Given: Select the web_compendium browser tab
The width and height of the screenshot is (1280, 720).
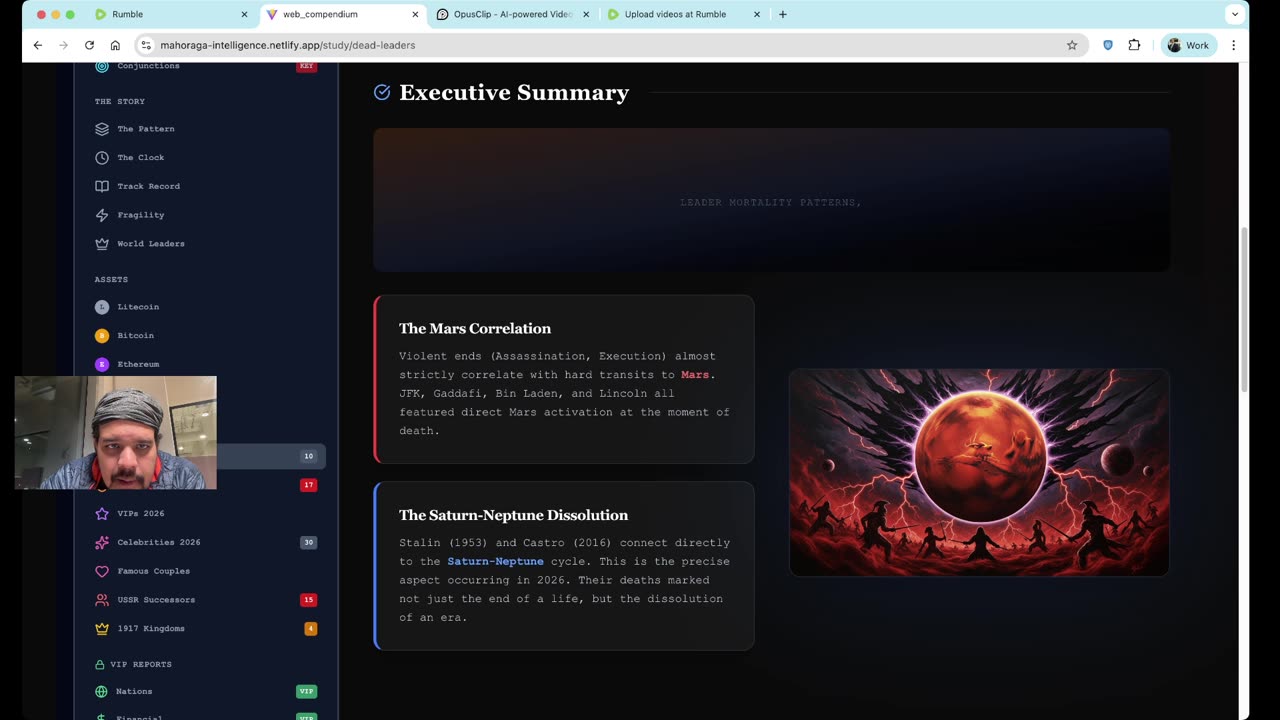Looking at the screenshot, I should click(x=342, y=15).
